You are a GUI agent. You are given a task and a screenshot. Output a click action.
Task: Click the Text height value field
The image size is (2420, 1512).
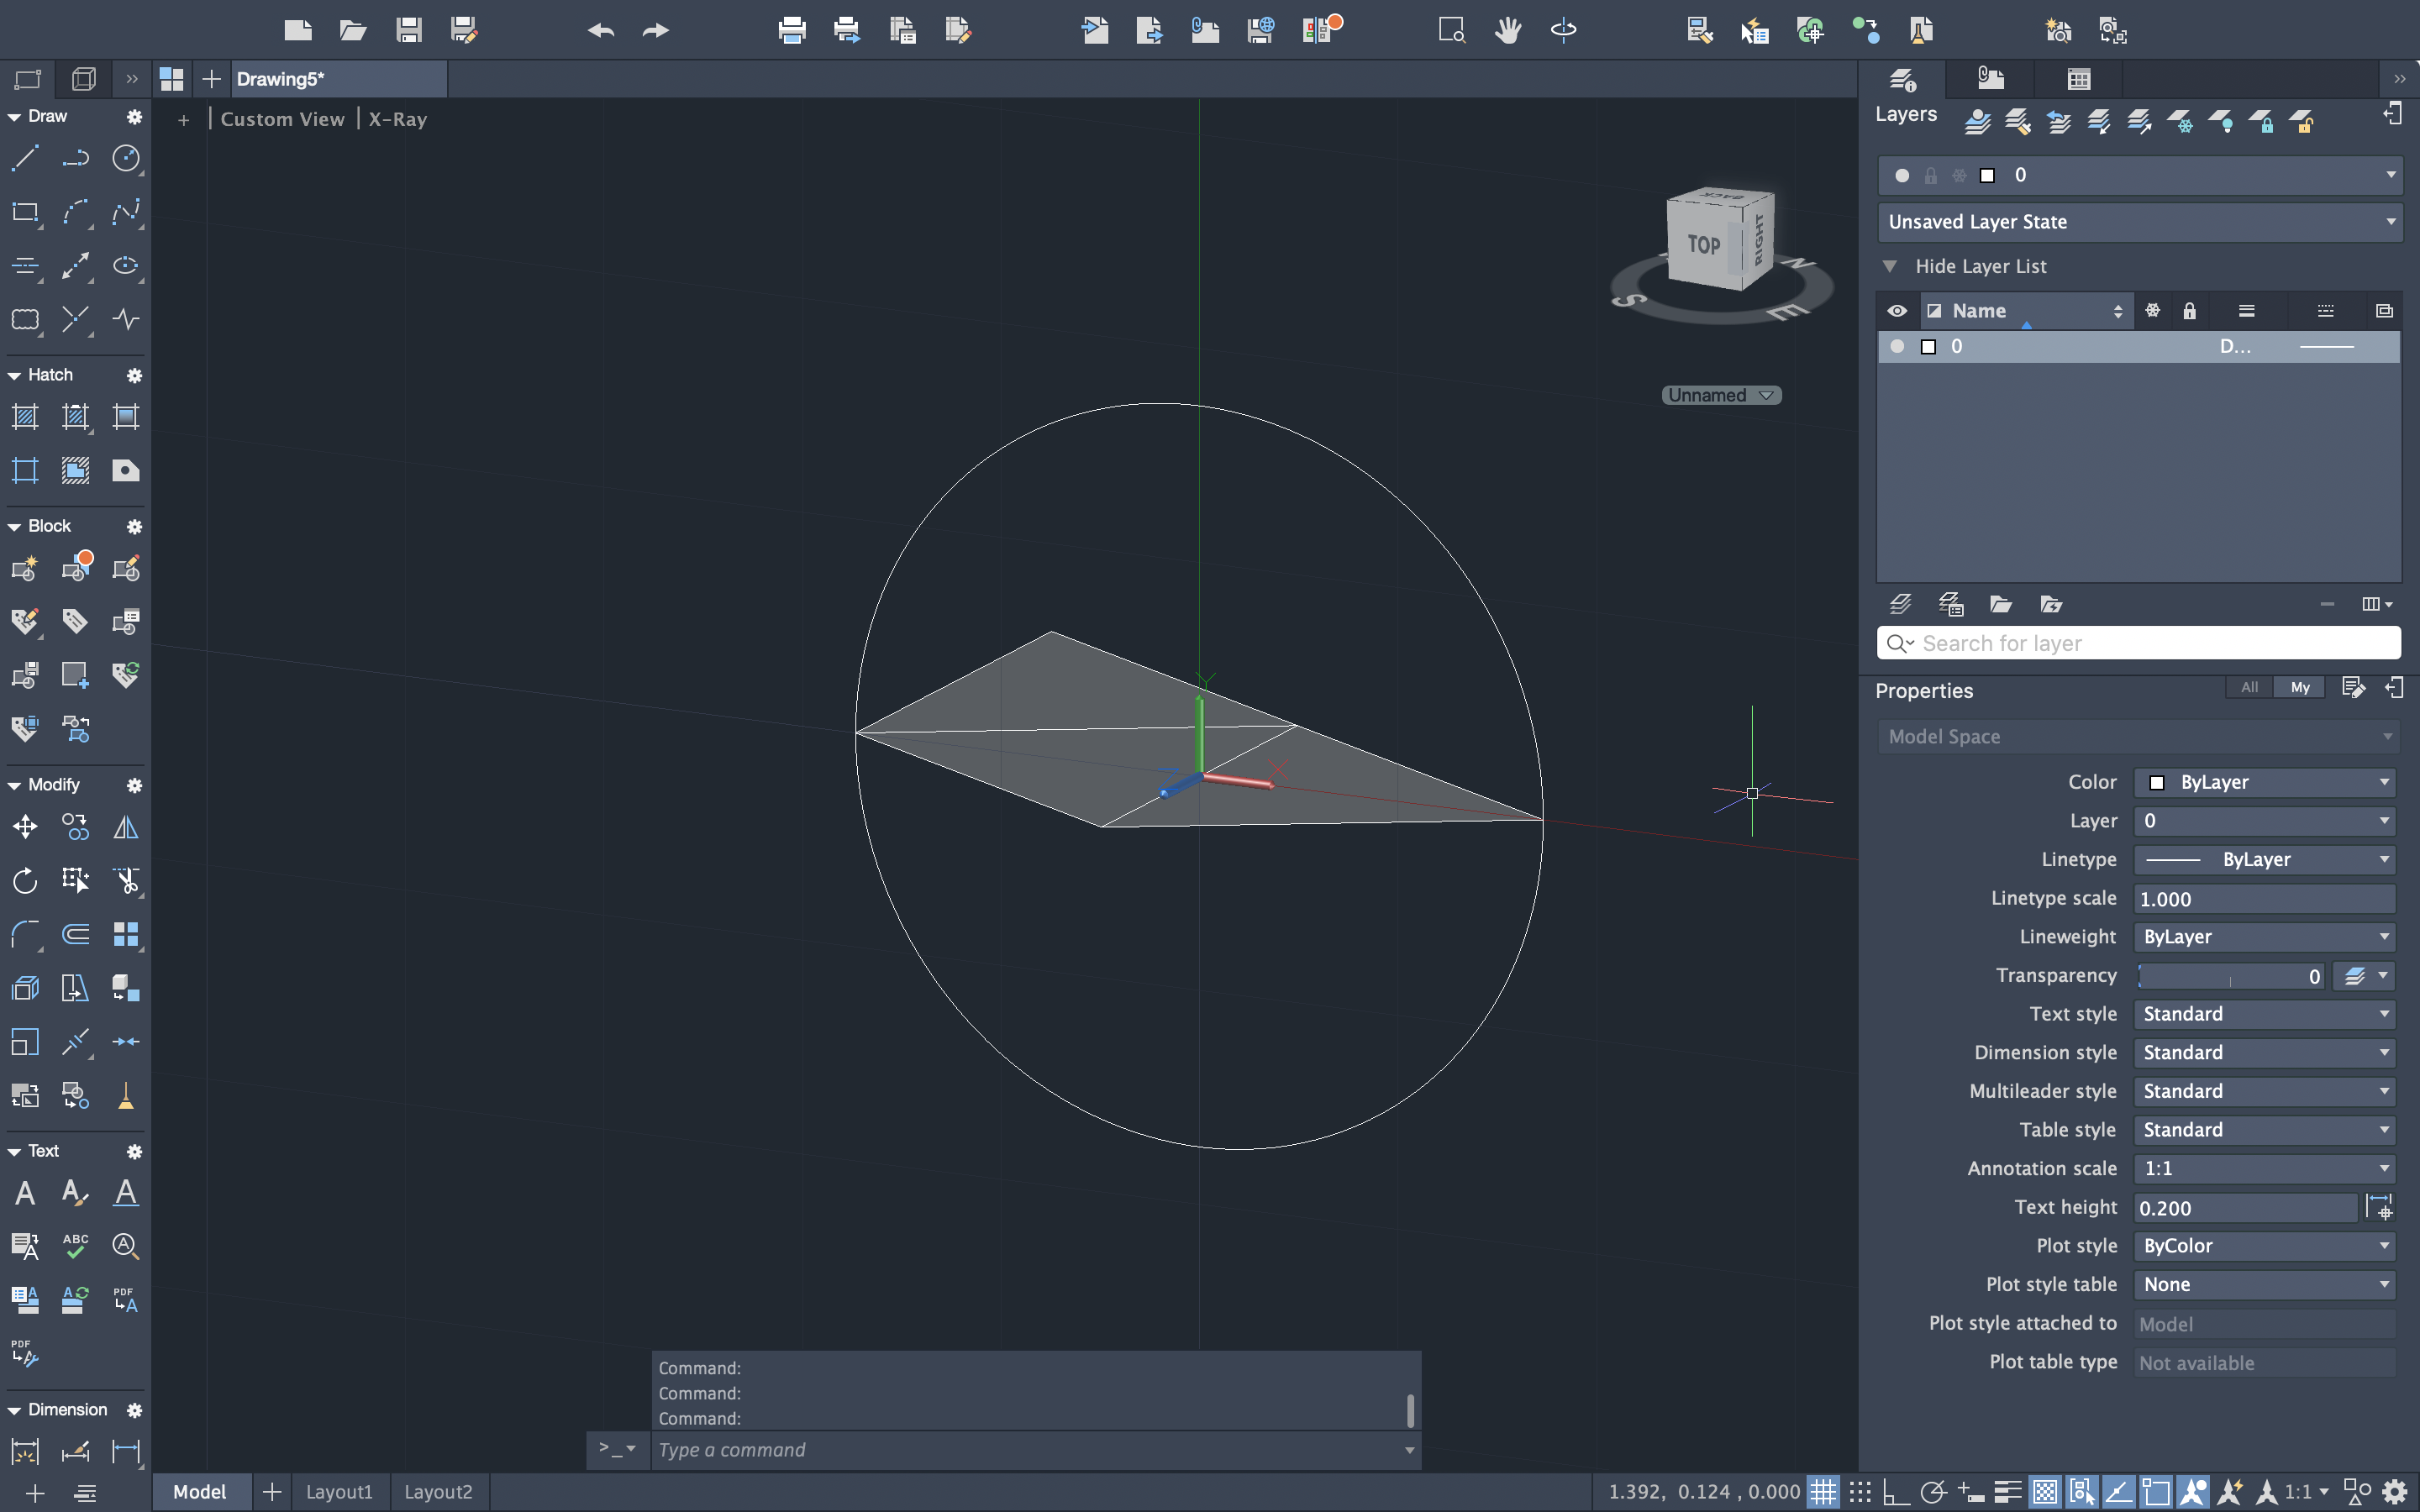click(2246, 1207)
